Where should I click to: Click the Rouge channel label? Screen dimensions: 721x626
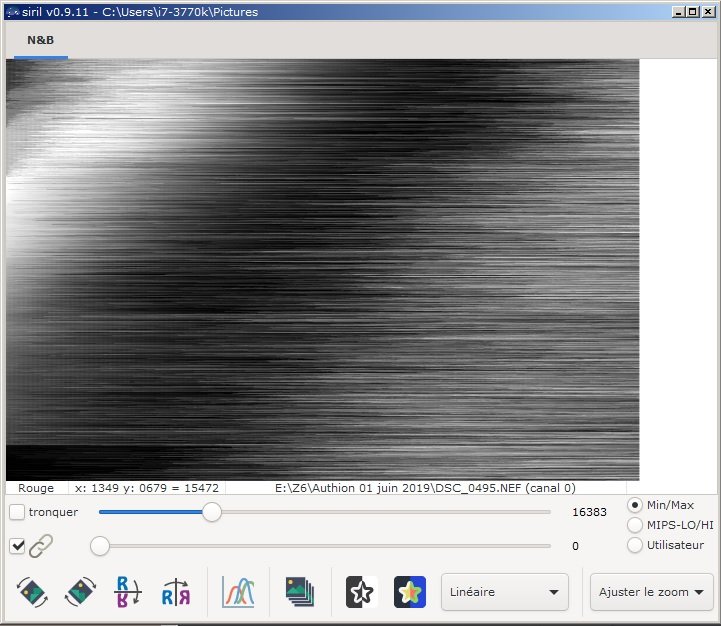[x=36, y=488]
